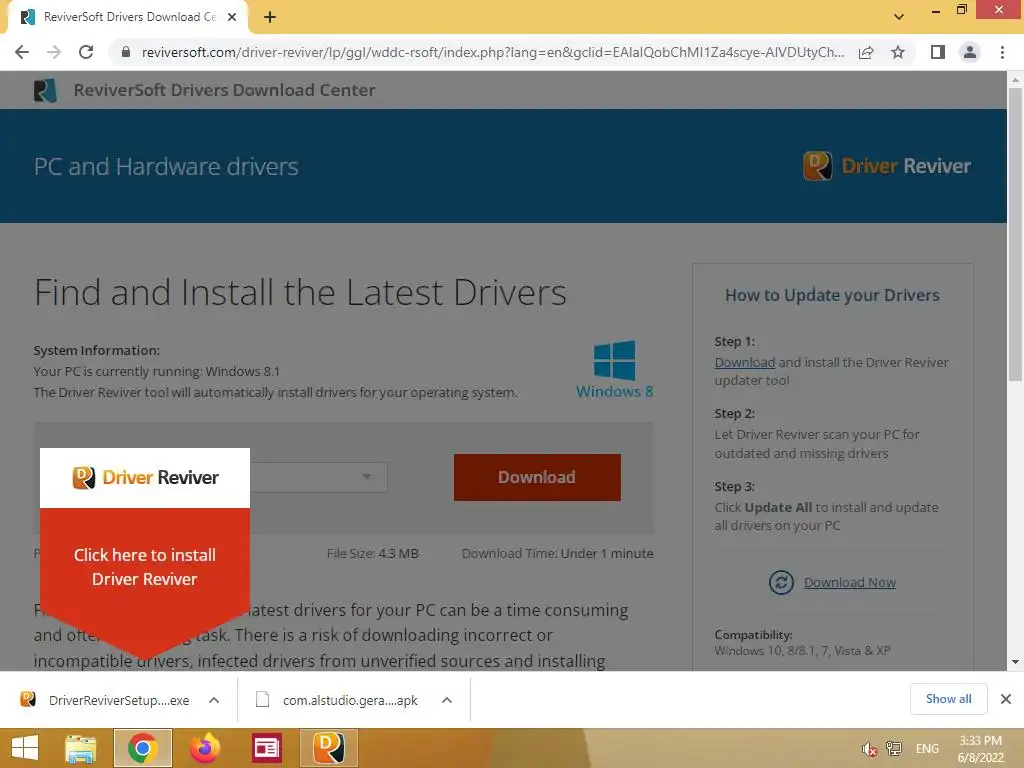Viewport: 1024px width, 768px height.
Task: Click ReviverSoft Drivers Download Center title
Action: click(224, 90)
